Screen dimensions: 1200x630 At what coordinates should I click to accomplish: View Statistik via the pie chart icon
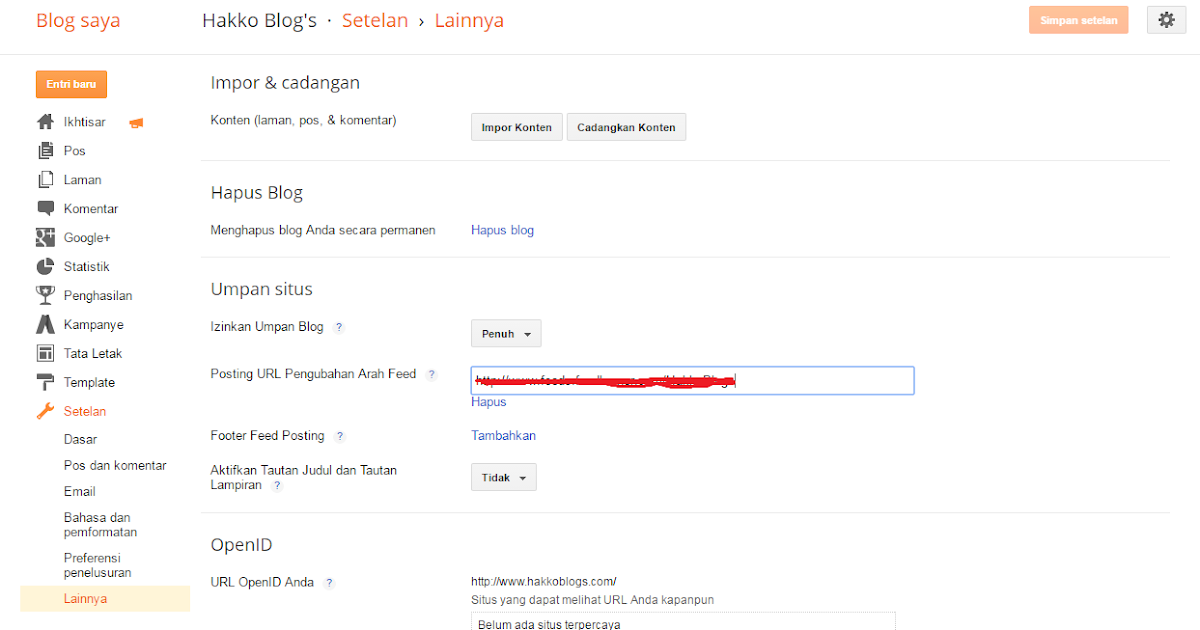coord(46,266)
